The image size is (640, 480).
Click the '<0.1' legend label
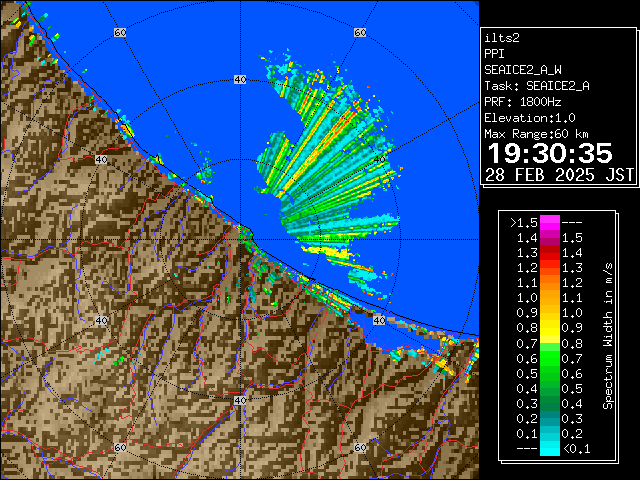point(576,449)
